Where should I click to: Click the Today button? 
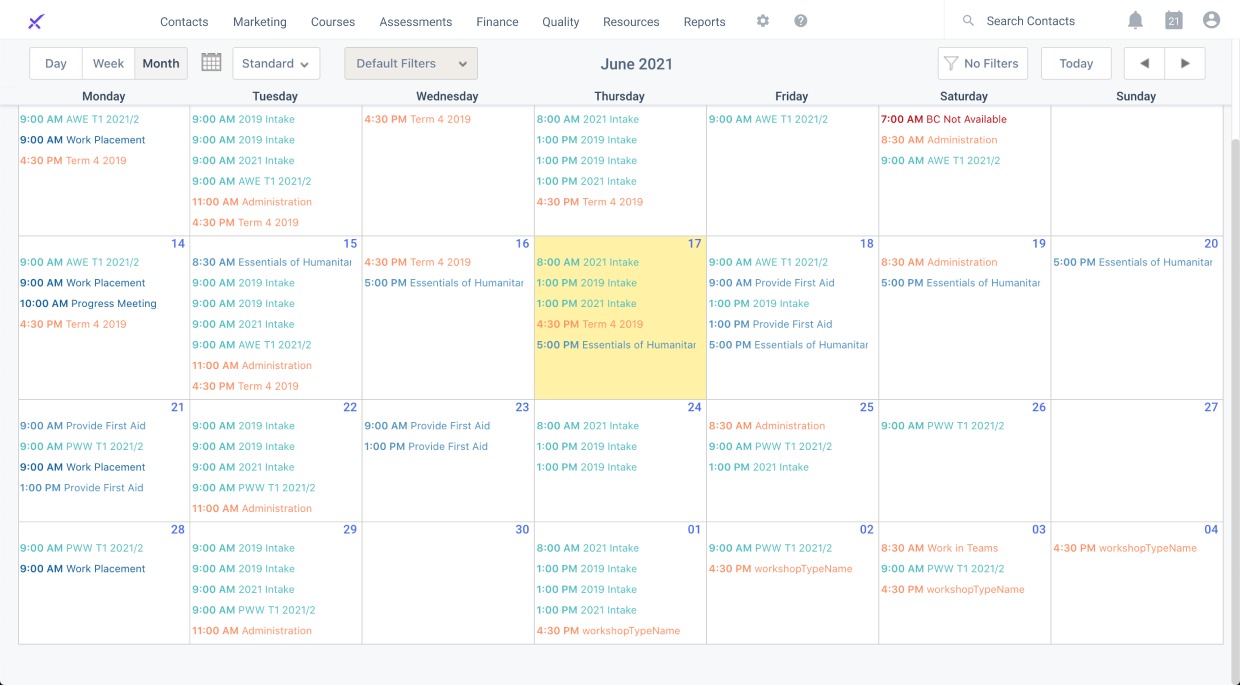point(1076,63)
